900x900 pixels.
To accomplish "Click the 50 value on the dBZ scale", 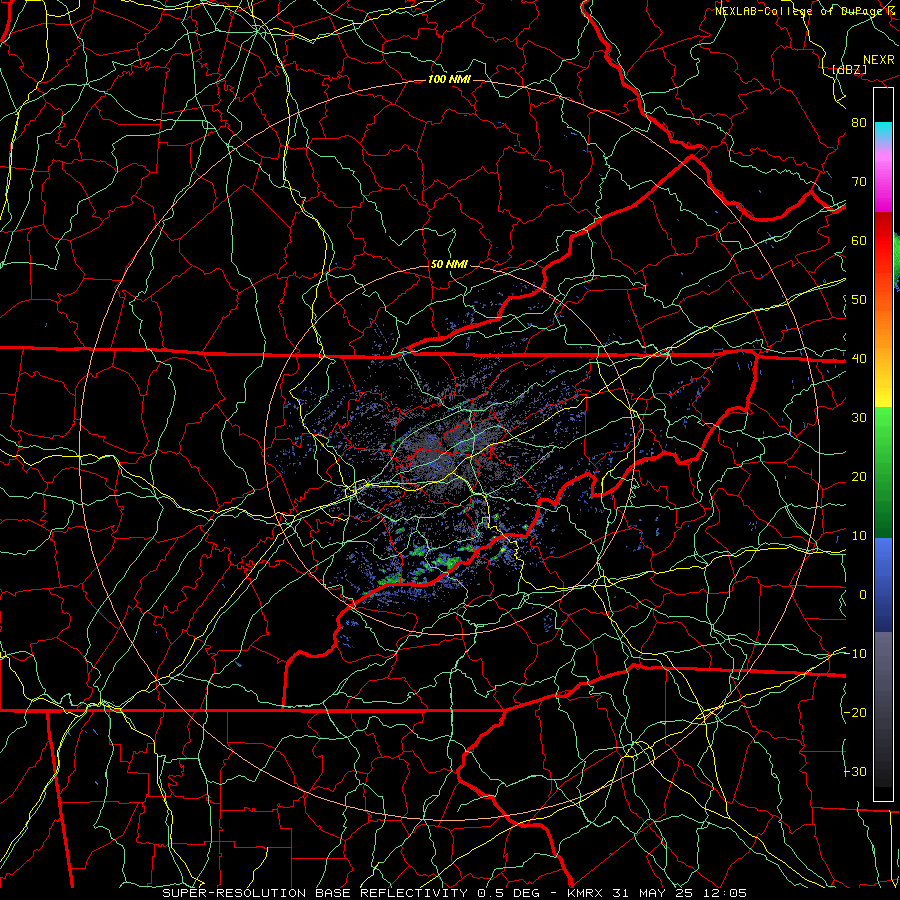I will click(x=859, y=300).
